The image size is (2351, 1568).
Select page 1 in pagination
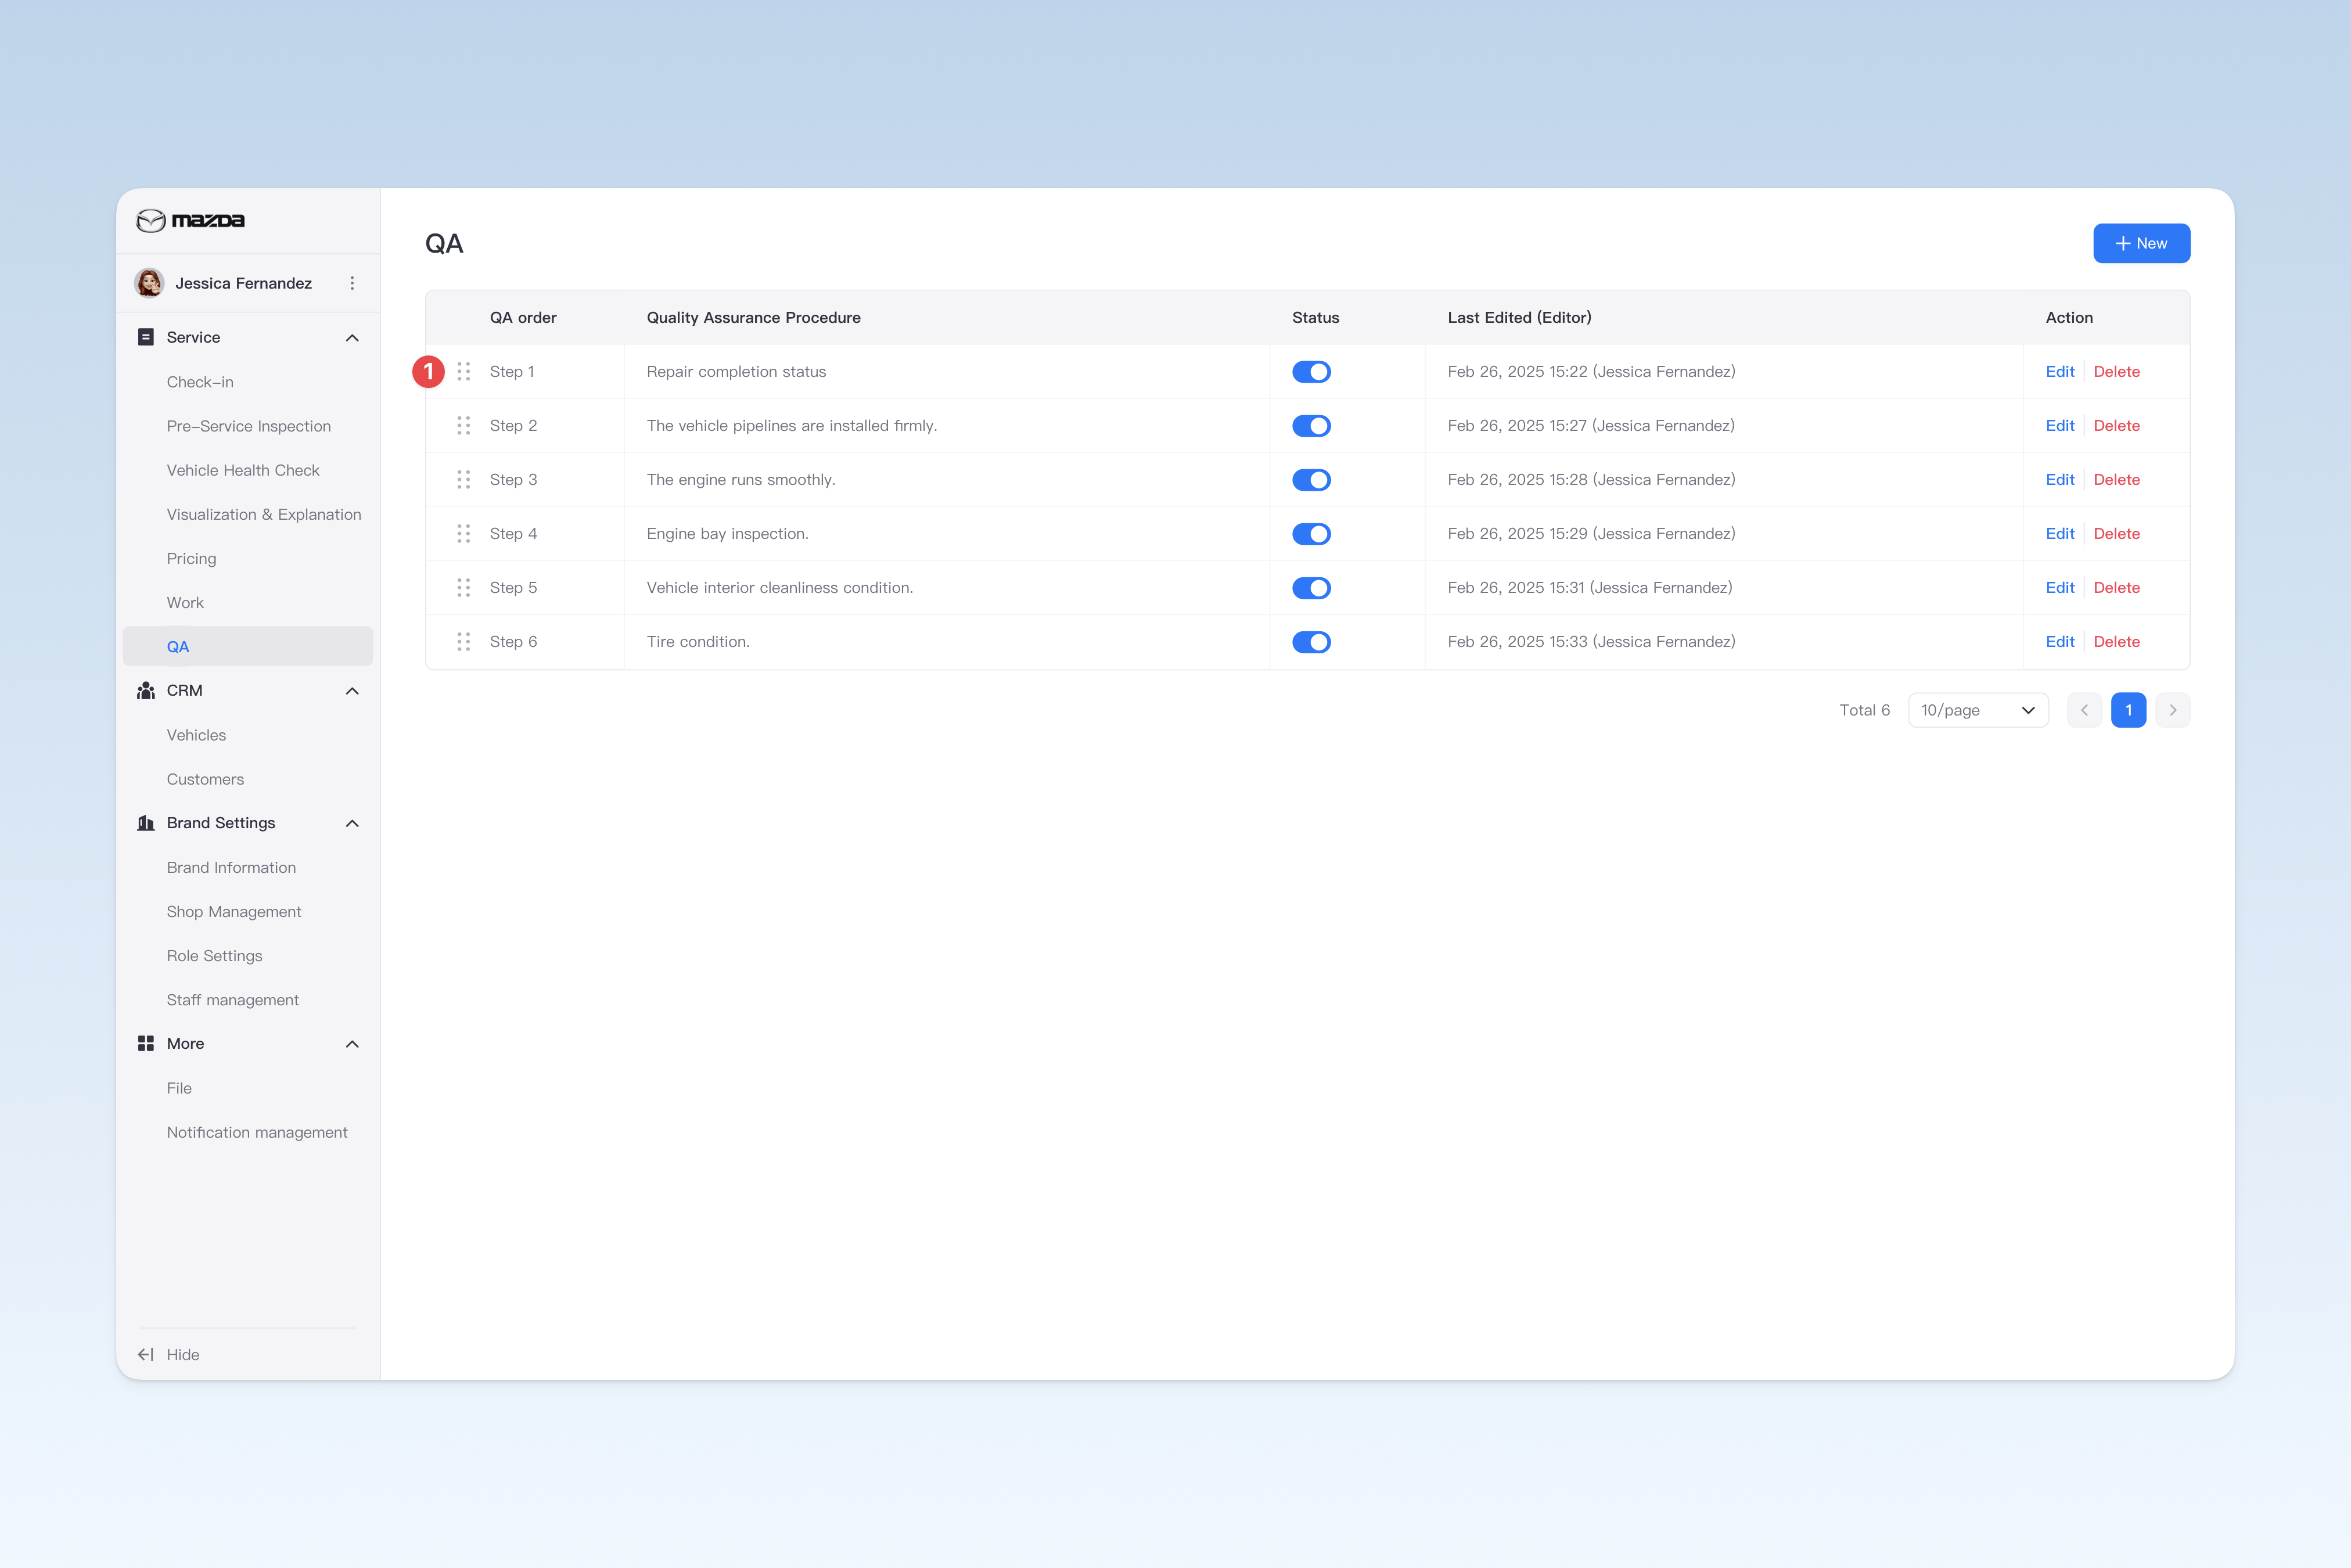[x=2128, y=710]
